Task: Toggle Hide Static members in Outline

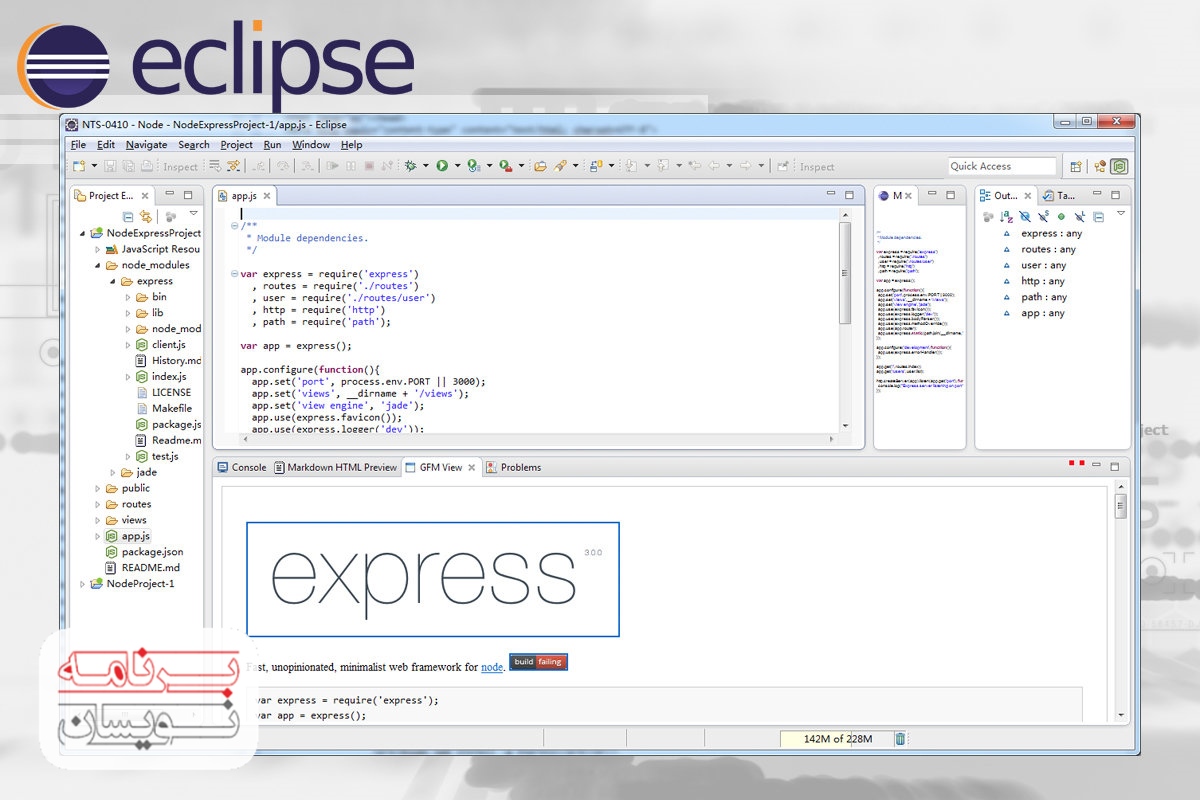Action: point(1044,217)
